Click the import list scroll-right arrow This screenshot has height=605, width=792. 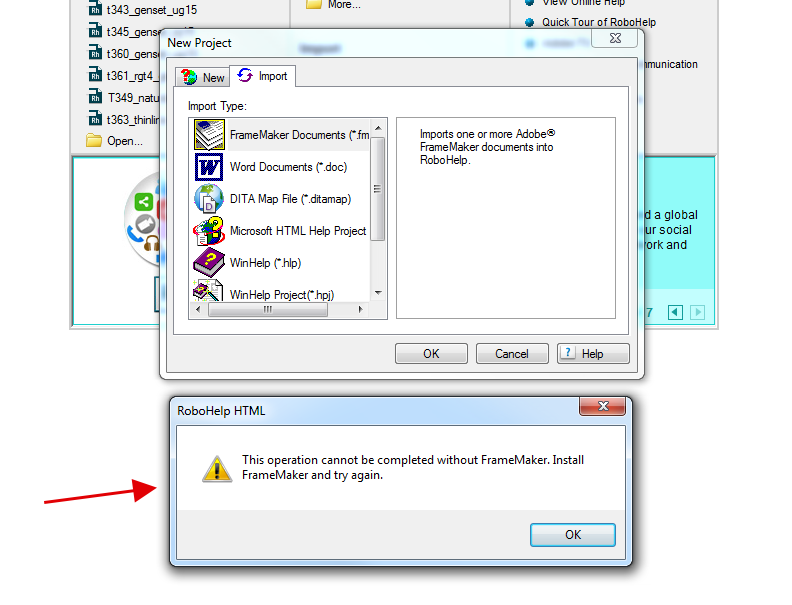(x=360, y=309)
